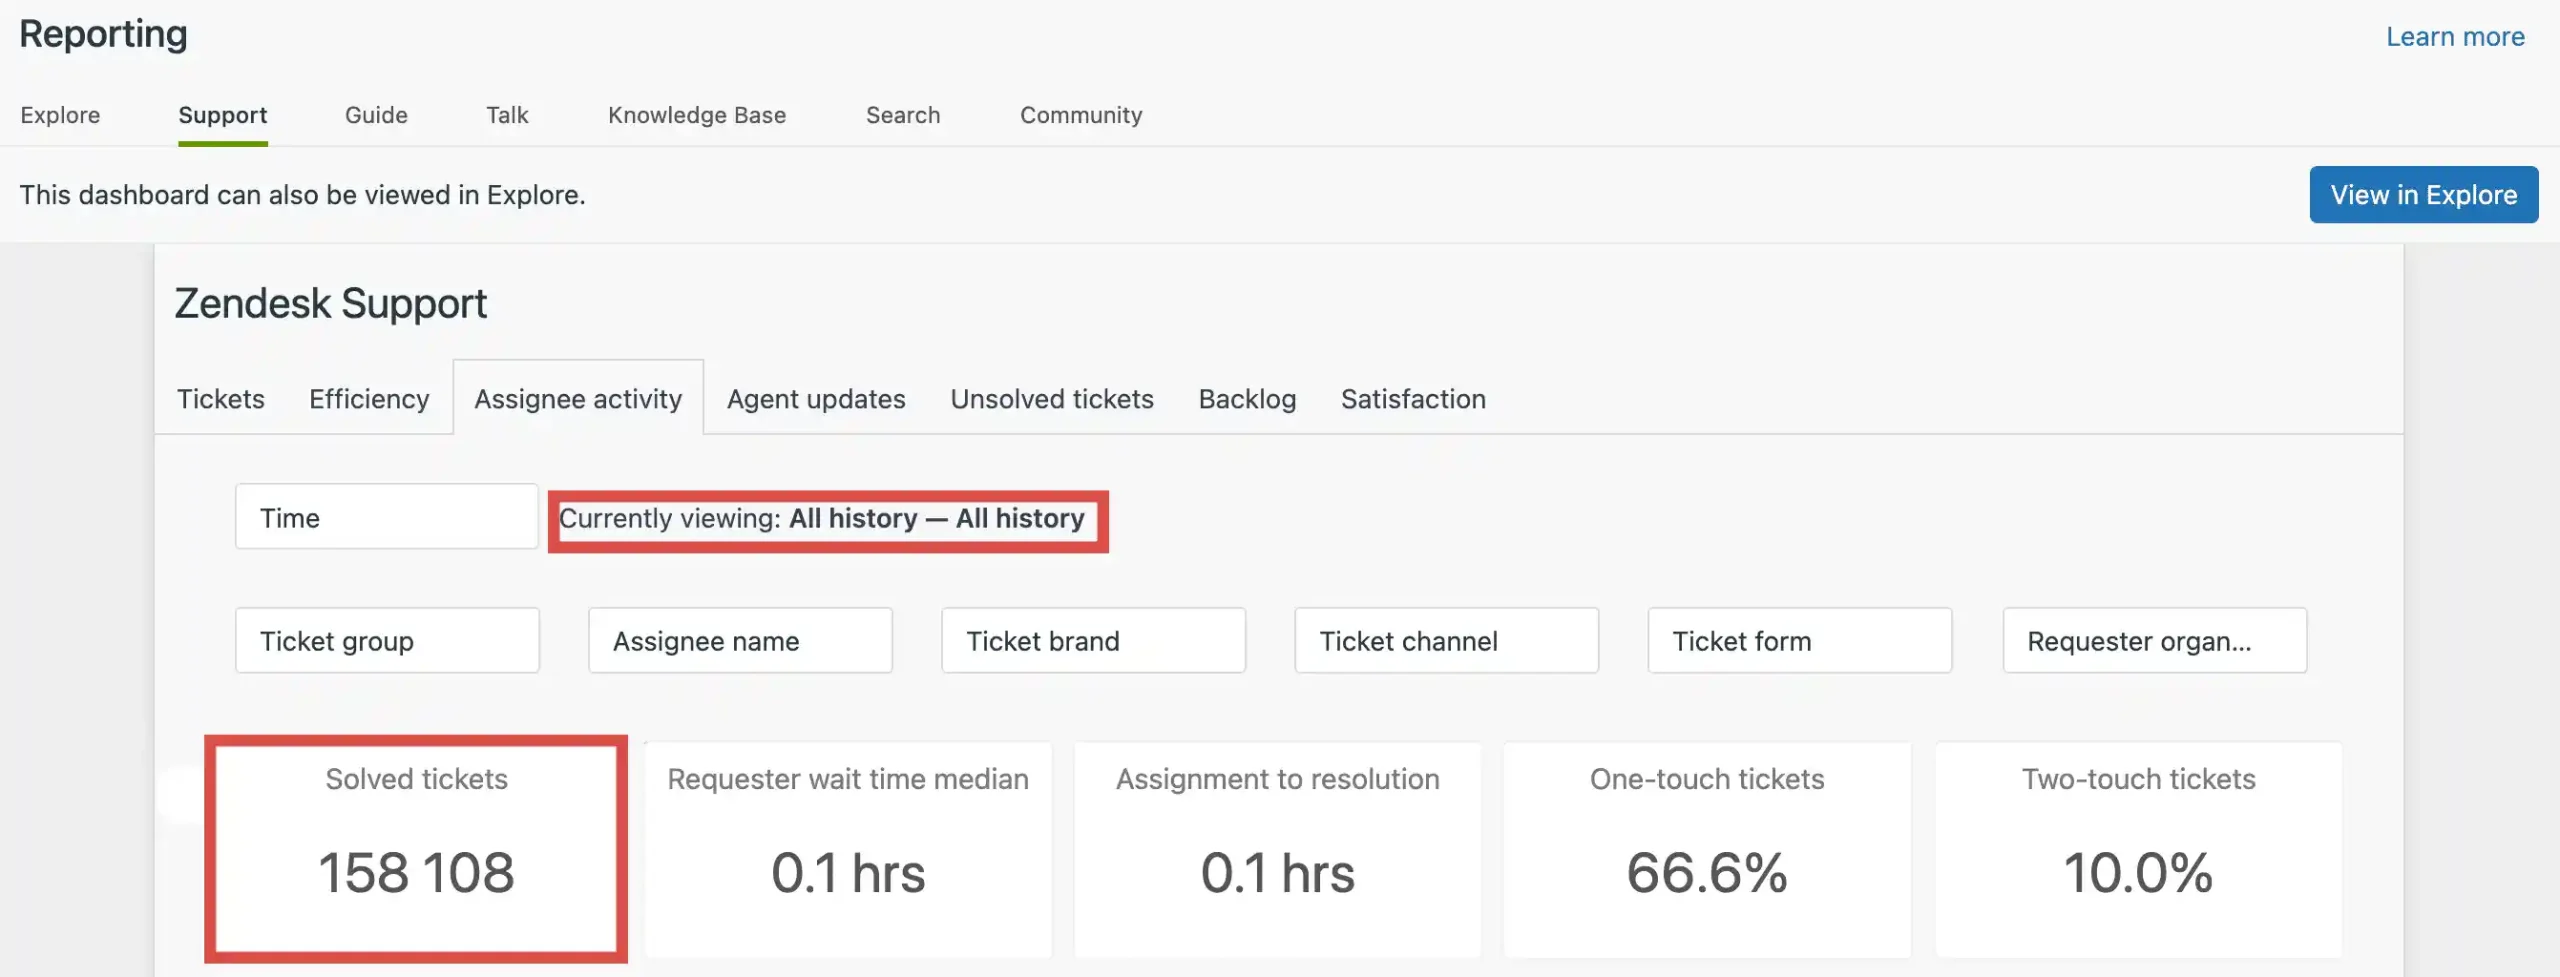
Task: Select the One-touch tickets 66.6% card
Action: [1707, 849]
